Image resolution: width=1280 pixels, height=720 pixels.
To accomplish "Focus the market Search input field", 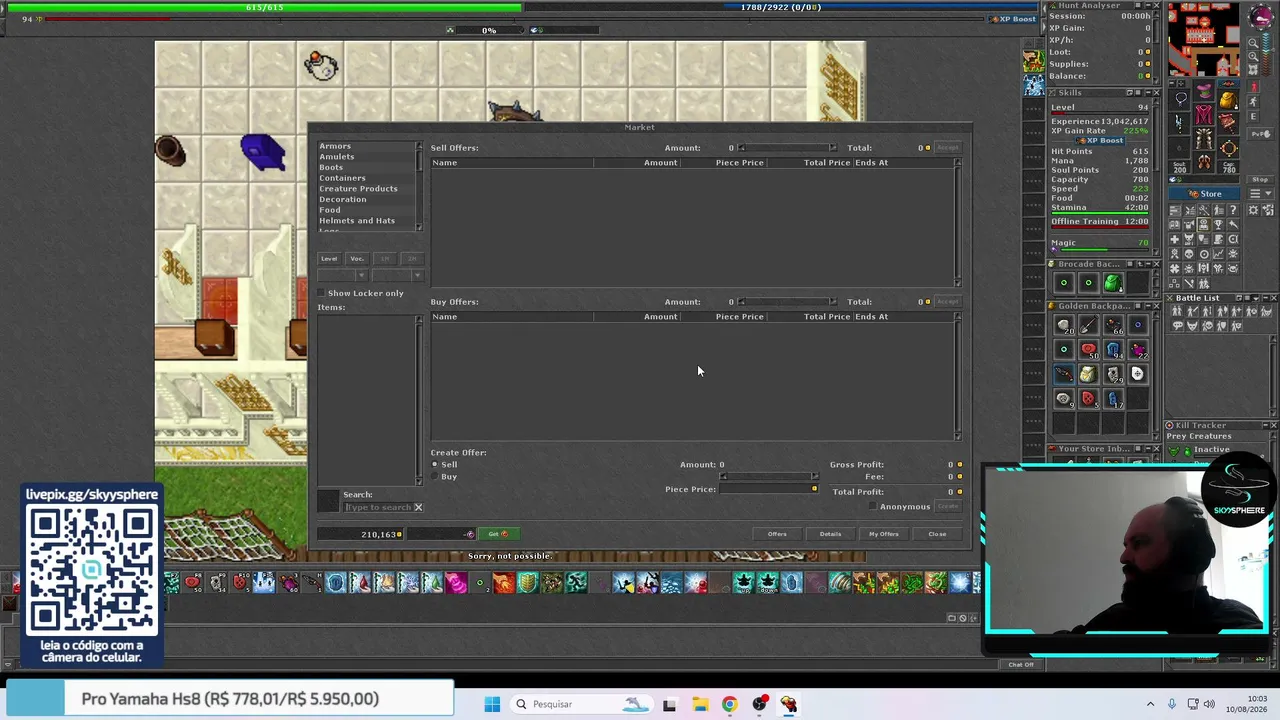I will [378, 507].
